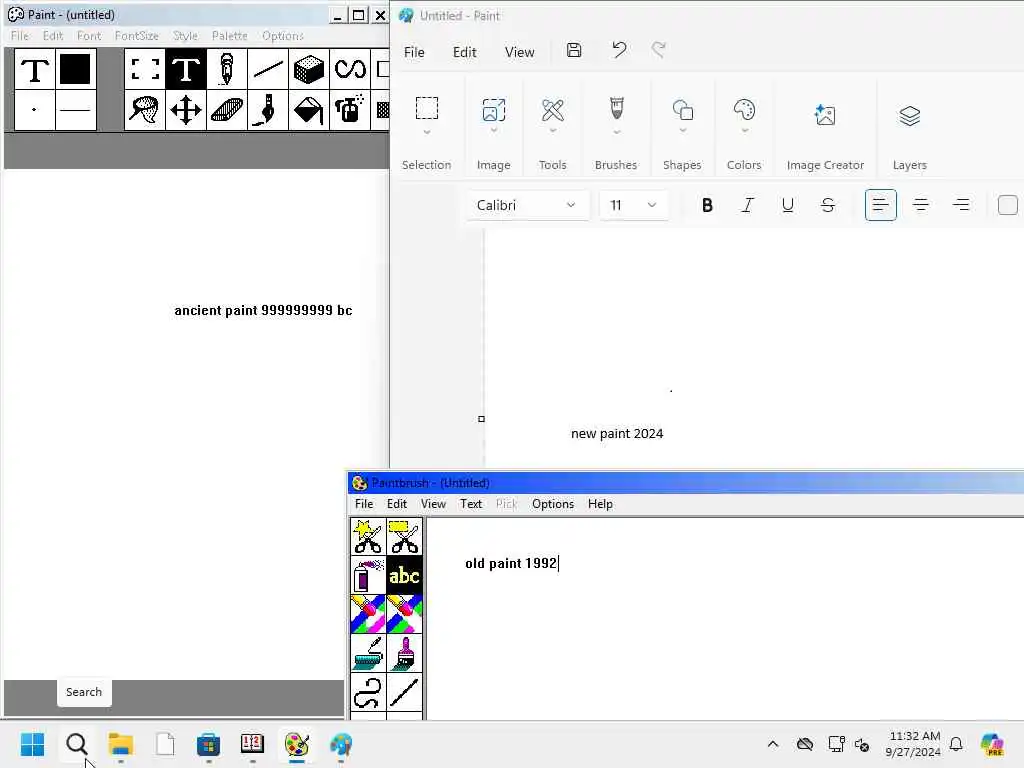Open View menu in Paintbrush window
Image resolution: width=1024 pixels, height=768 pixels.
[433, 504]
